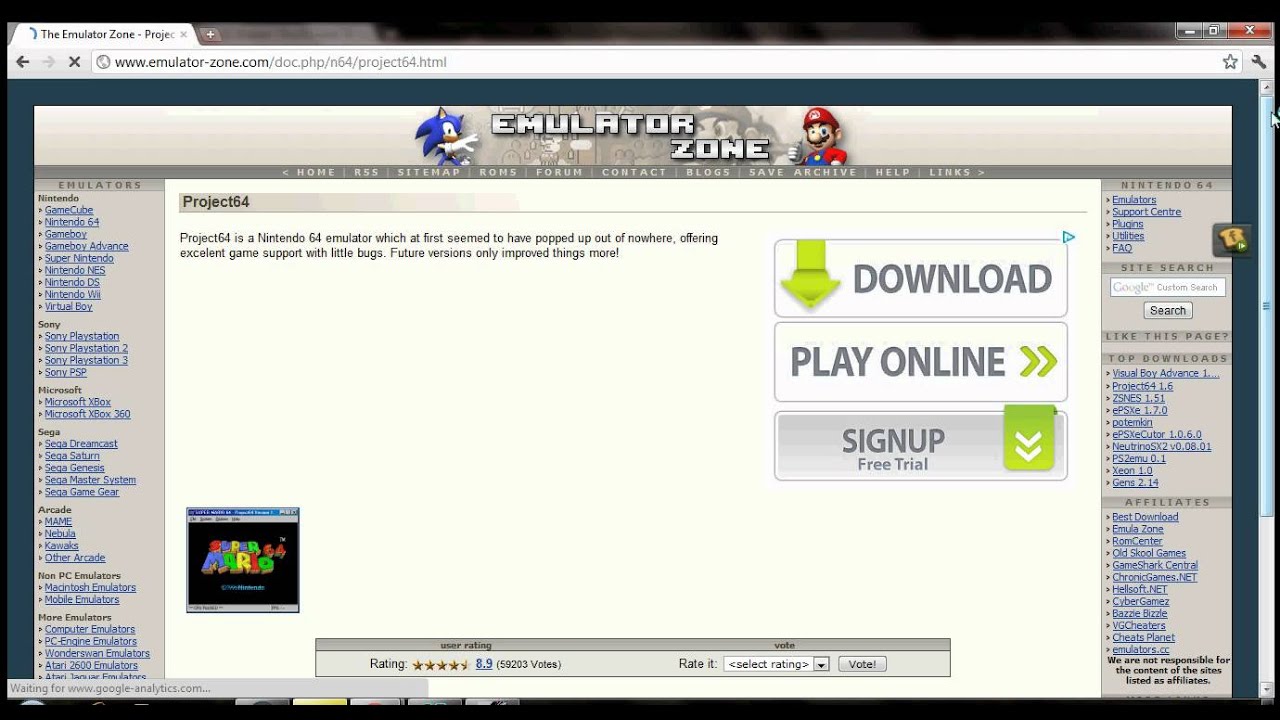Viewport: 1280px width, 720px height.
Task: Open the Macintosh Emulators link
Action: (x=90, y=588)
